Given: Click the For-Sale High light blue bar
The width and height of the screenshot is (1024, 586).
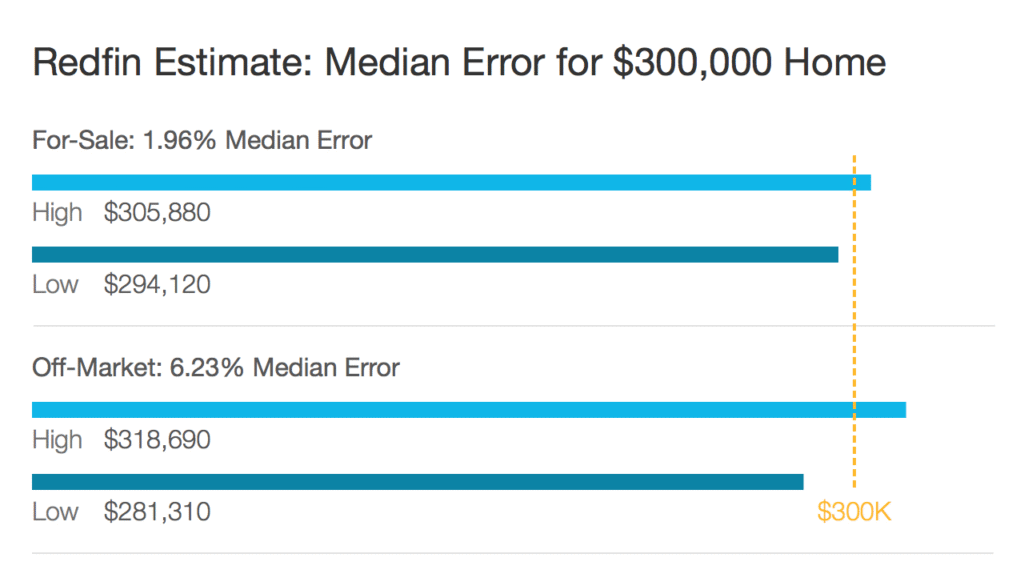Looking at the screenshot, I should [451, 183].
